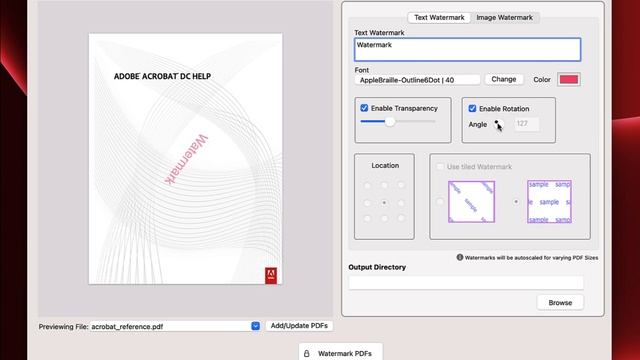Uncheck Enable Transparency checkbox

pyautogui.click(x=364, y=108)
